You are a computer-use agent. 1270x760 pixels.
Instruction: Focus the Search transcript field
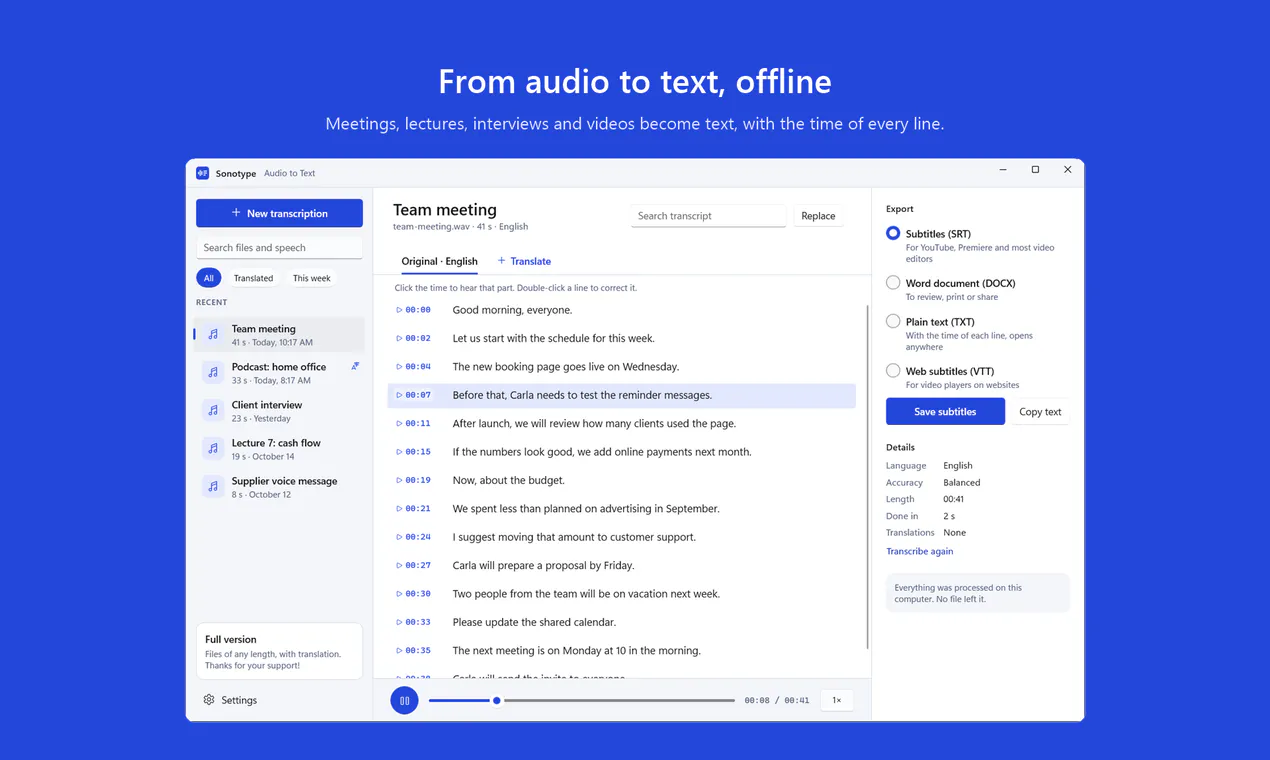click(x=709, y=216)
